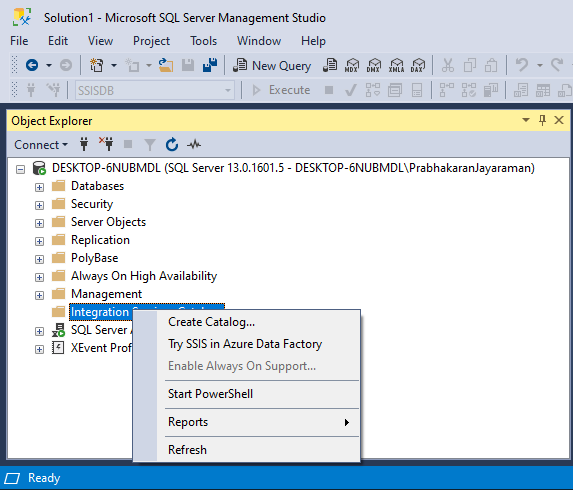573x490 pixels.
Task: Close the Object Explorer panel
Action: pyautogui.click(x=559, y=120)
